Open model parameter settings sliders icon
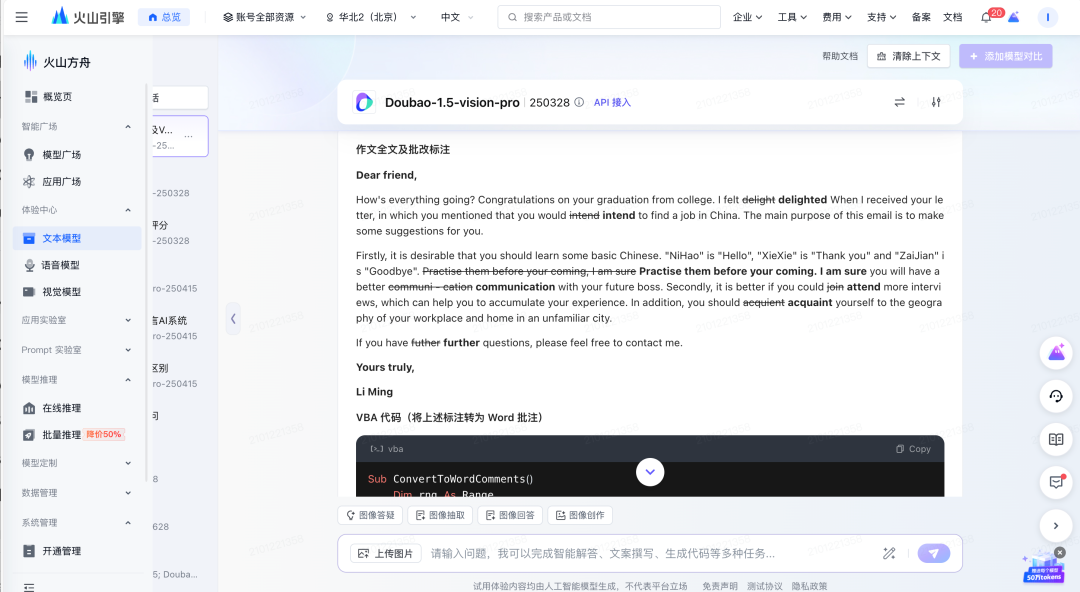The width and height of the screenshot is (1080, 592). (936, 102)
